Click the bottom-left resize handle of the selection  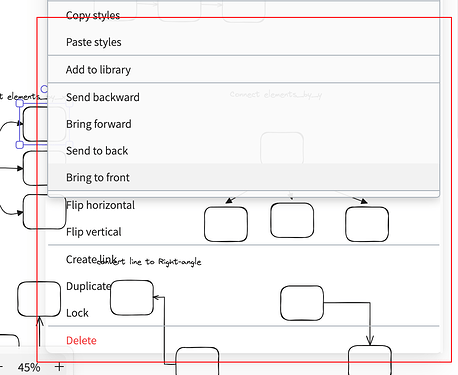coord(20,145)
